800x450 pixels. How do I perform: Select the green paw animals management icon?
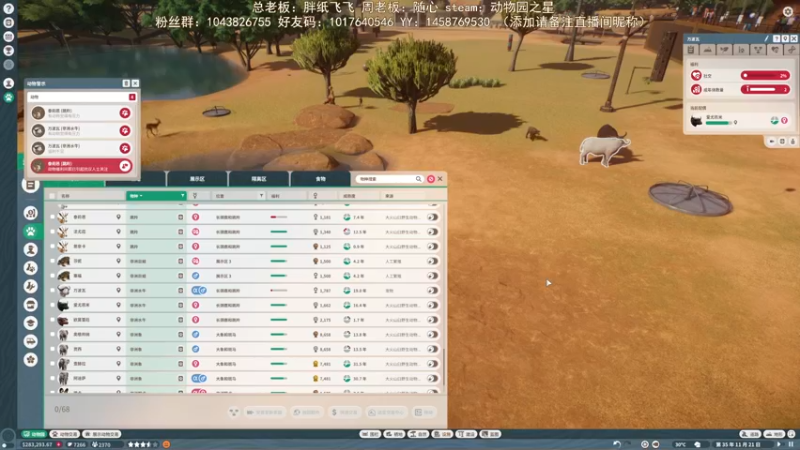point(31,232)
